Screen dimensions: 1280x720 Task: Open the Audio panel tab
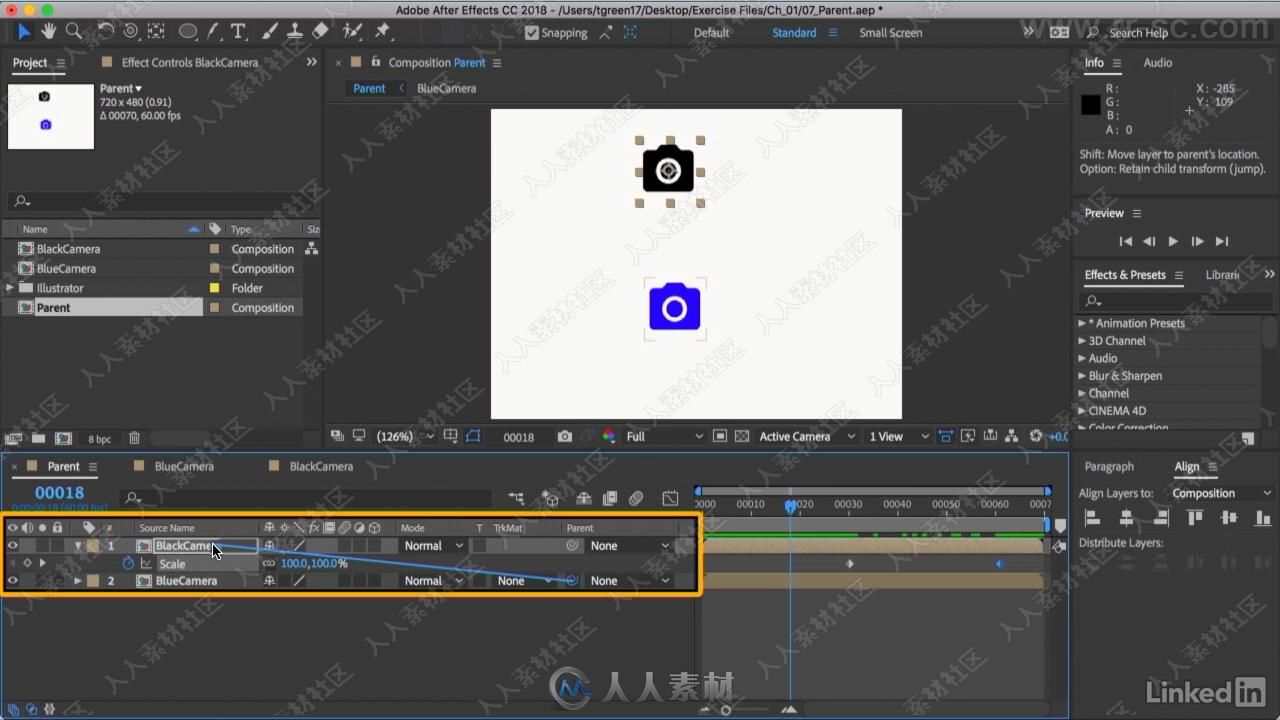1158,62
